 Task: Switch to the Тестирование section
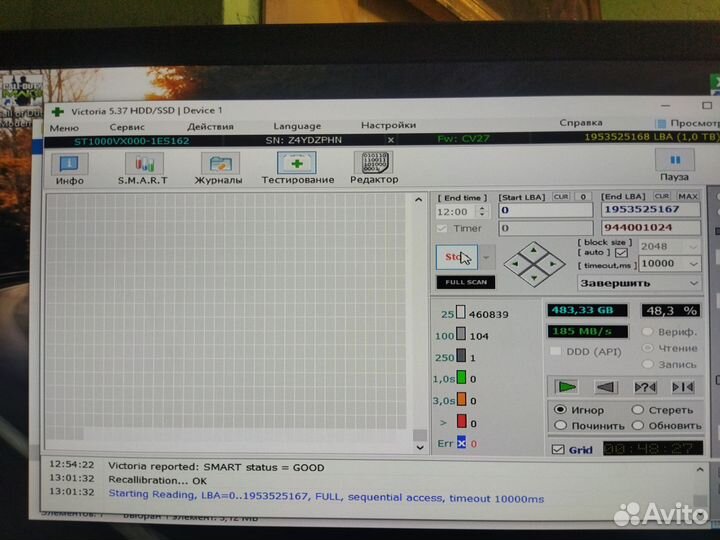(x=297, y=163)
